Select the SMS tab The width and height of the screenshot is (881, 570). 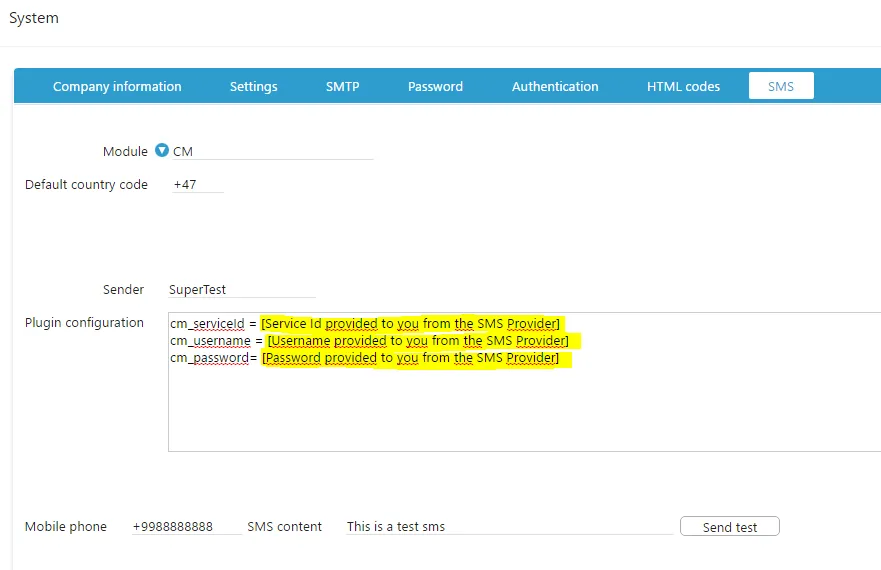click(x=781, y=86)
